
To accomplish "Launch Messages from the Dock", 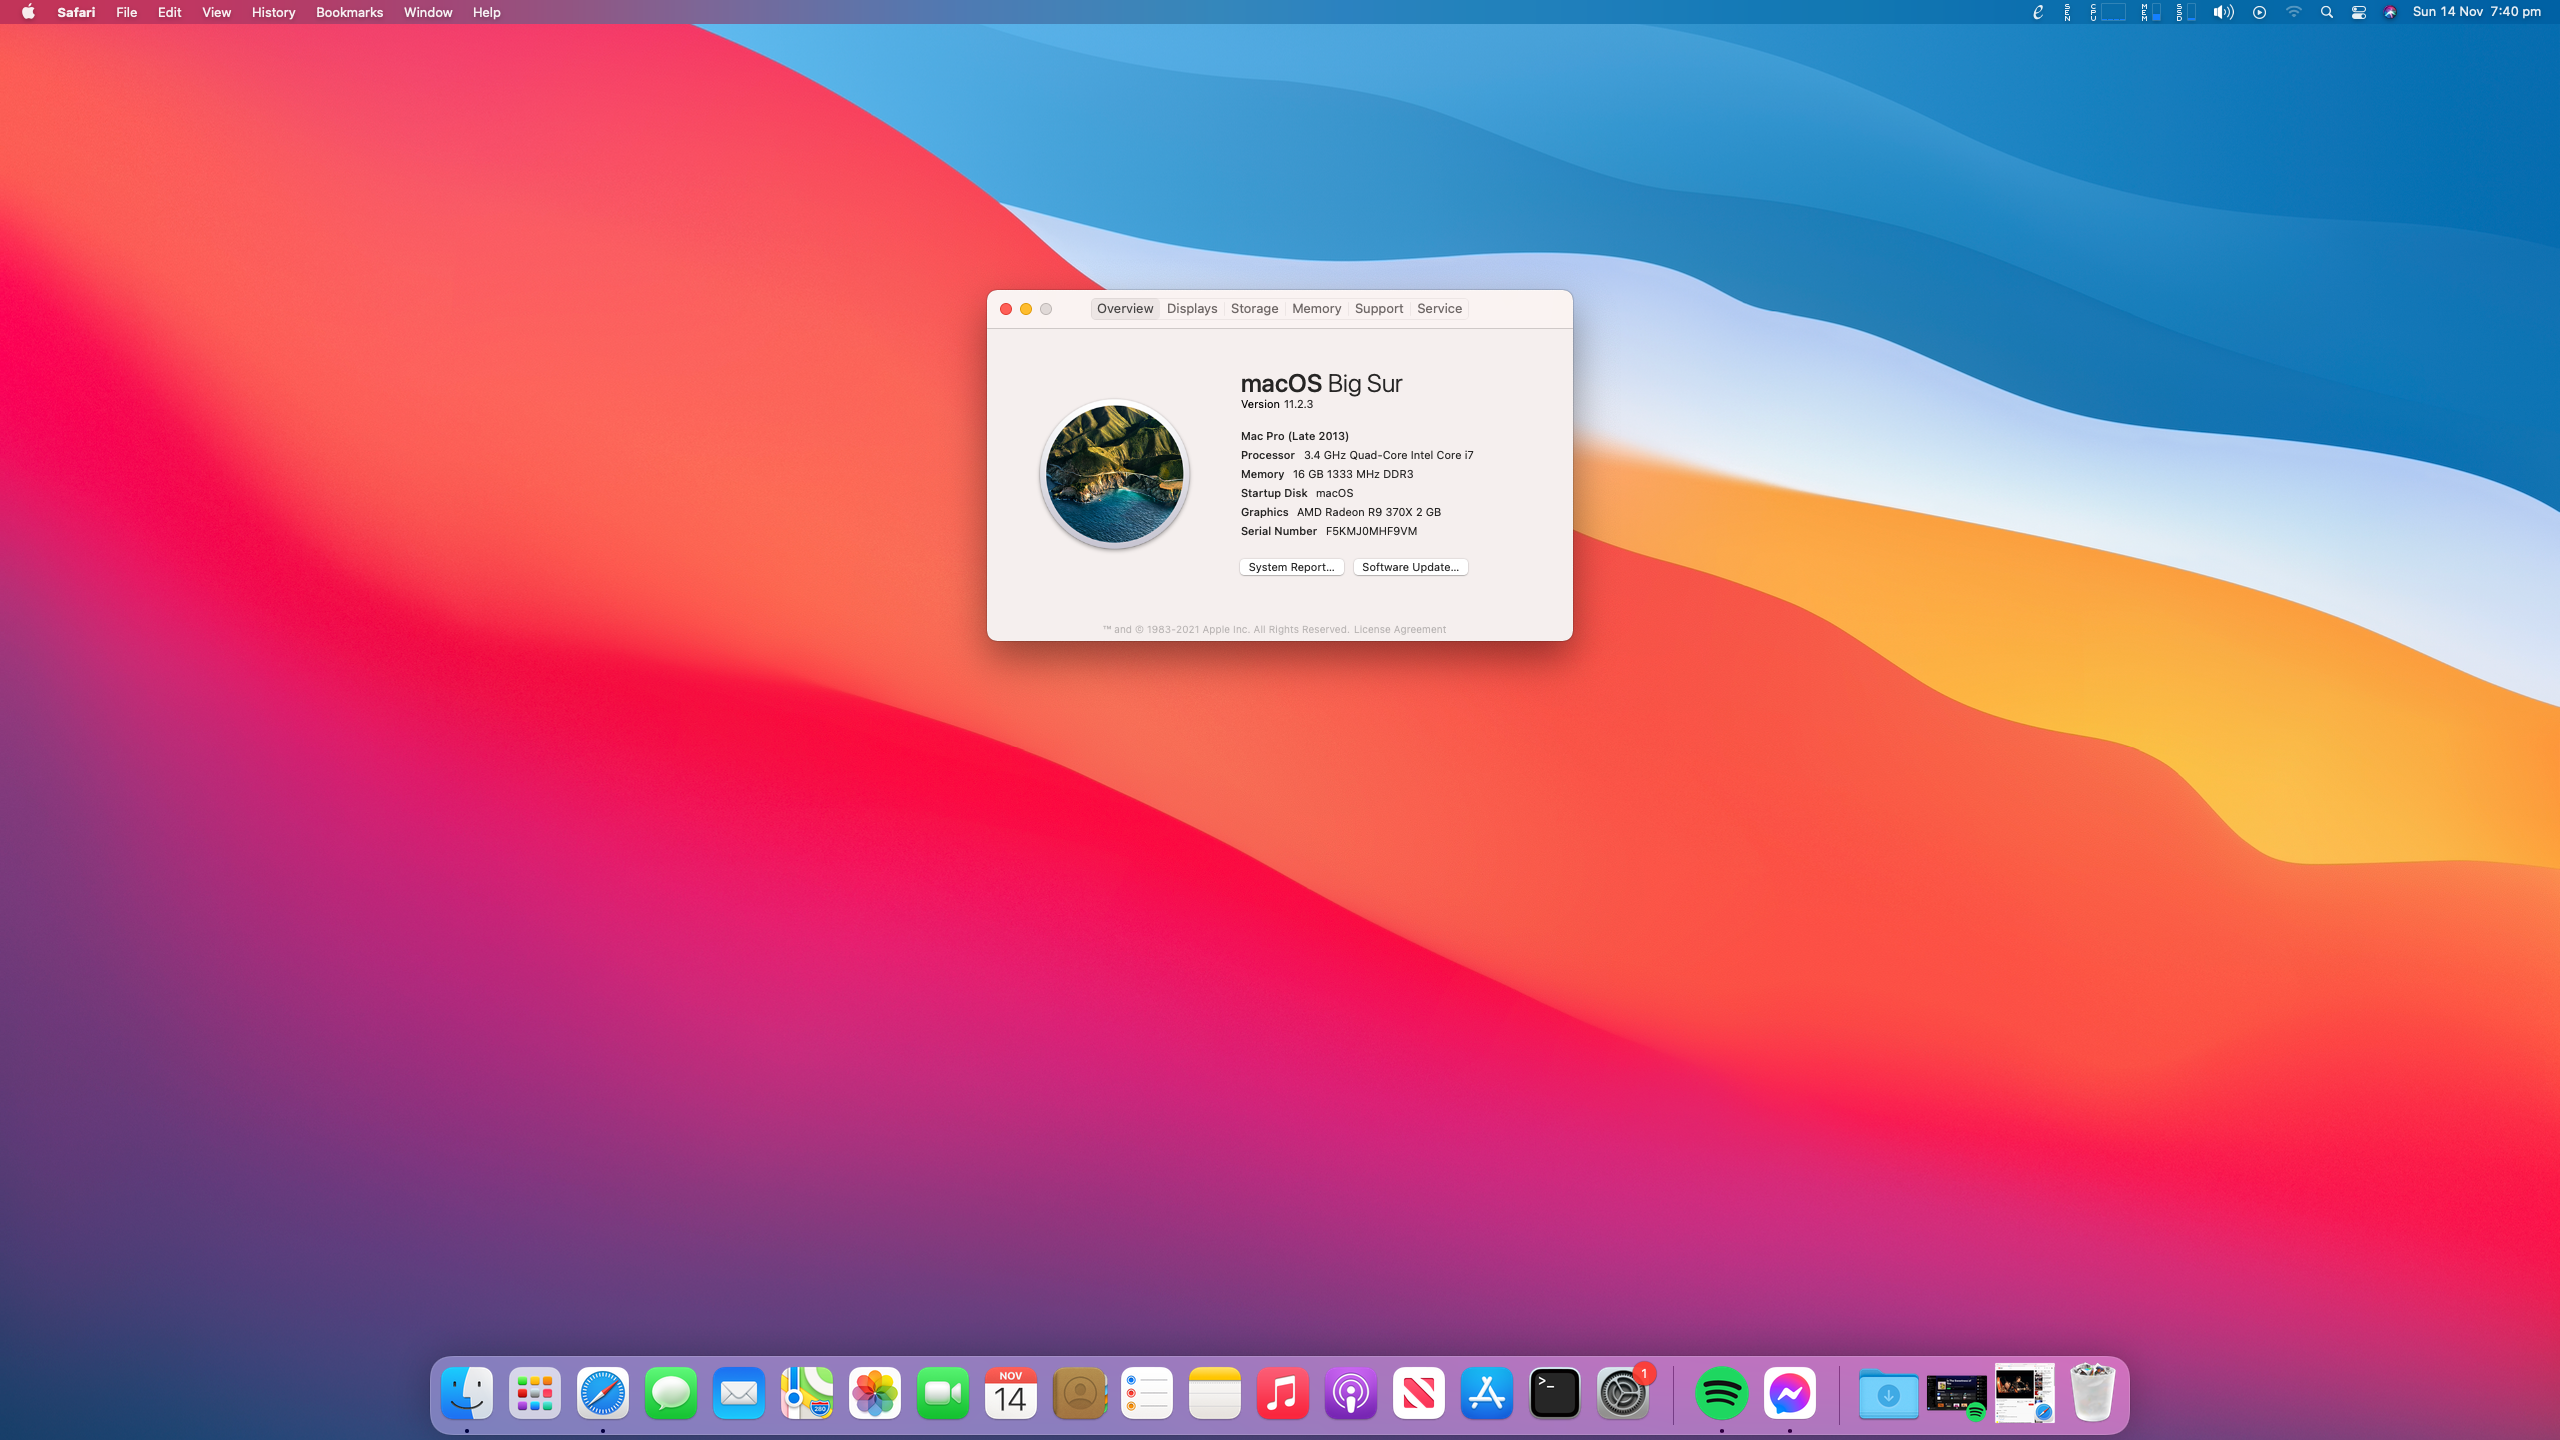I will (671, 1393).
